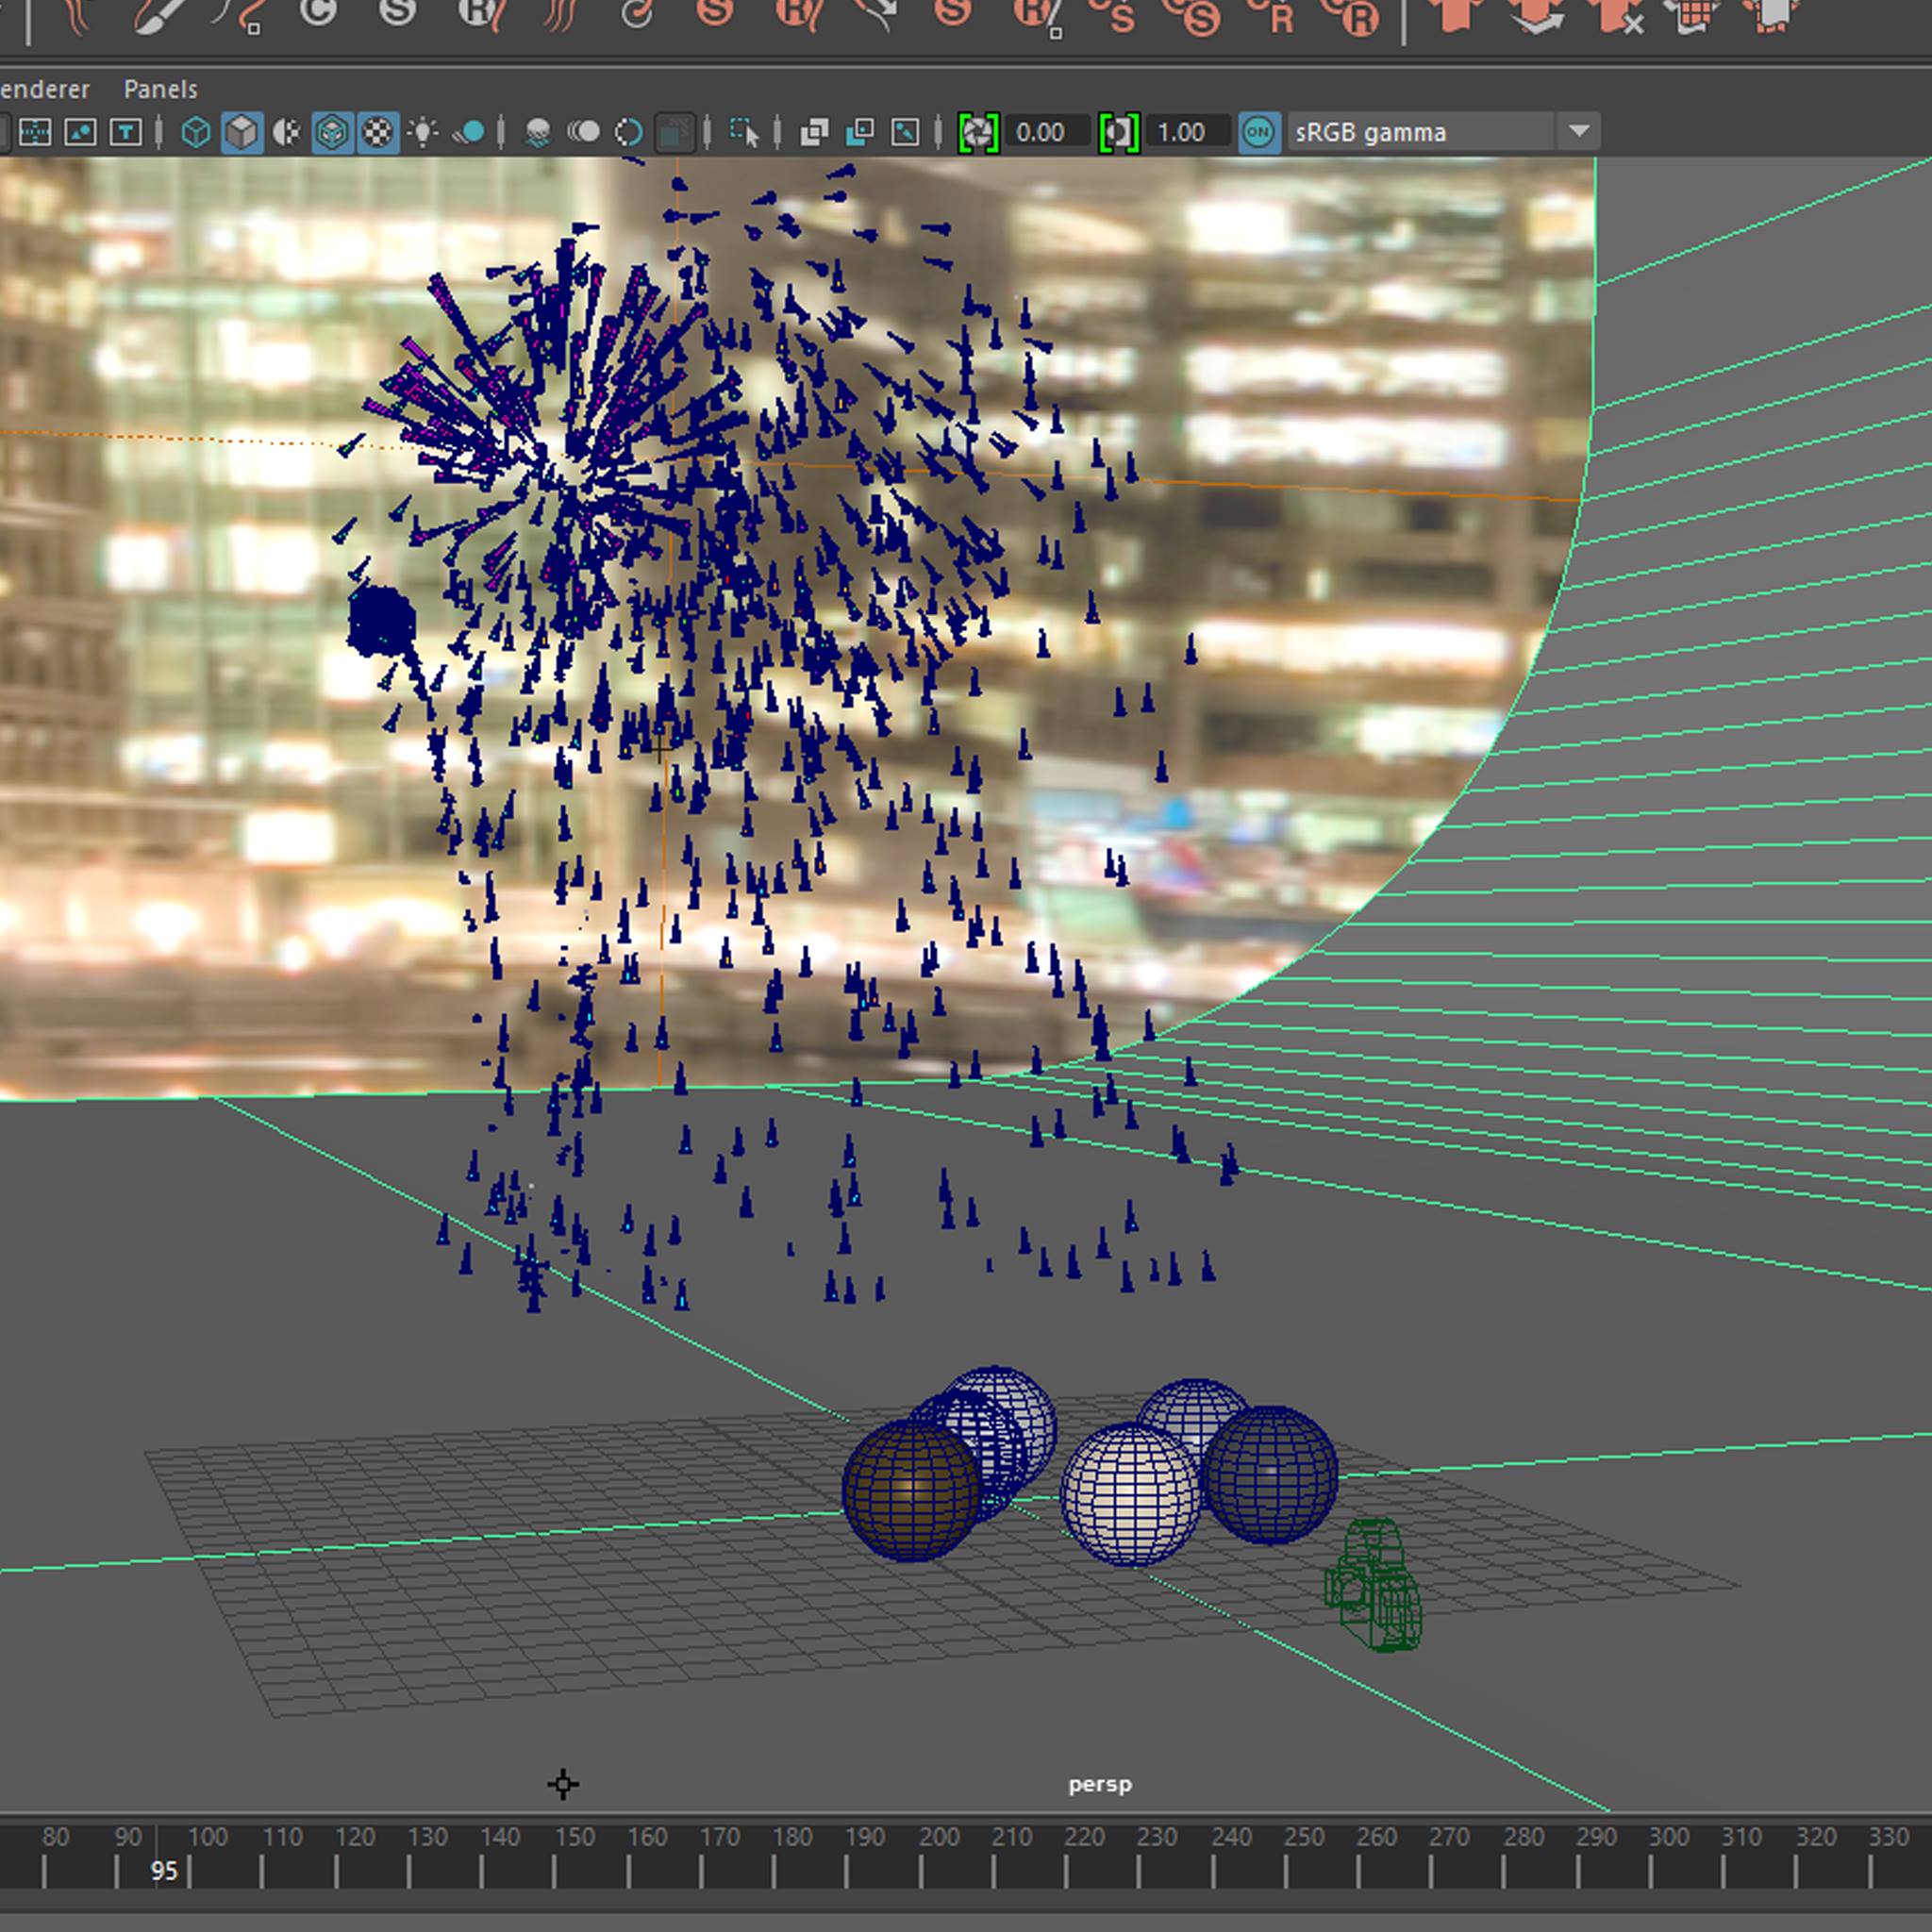
Task: Open the Panels menu
Action: pos(160,89)
